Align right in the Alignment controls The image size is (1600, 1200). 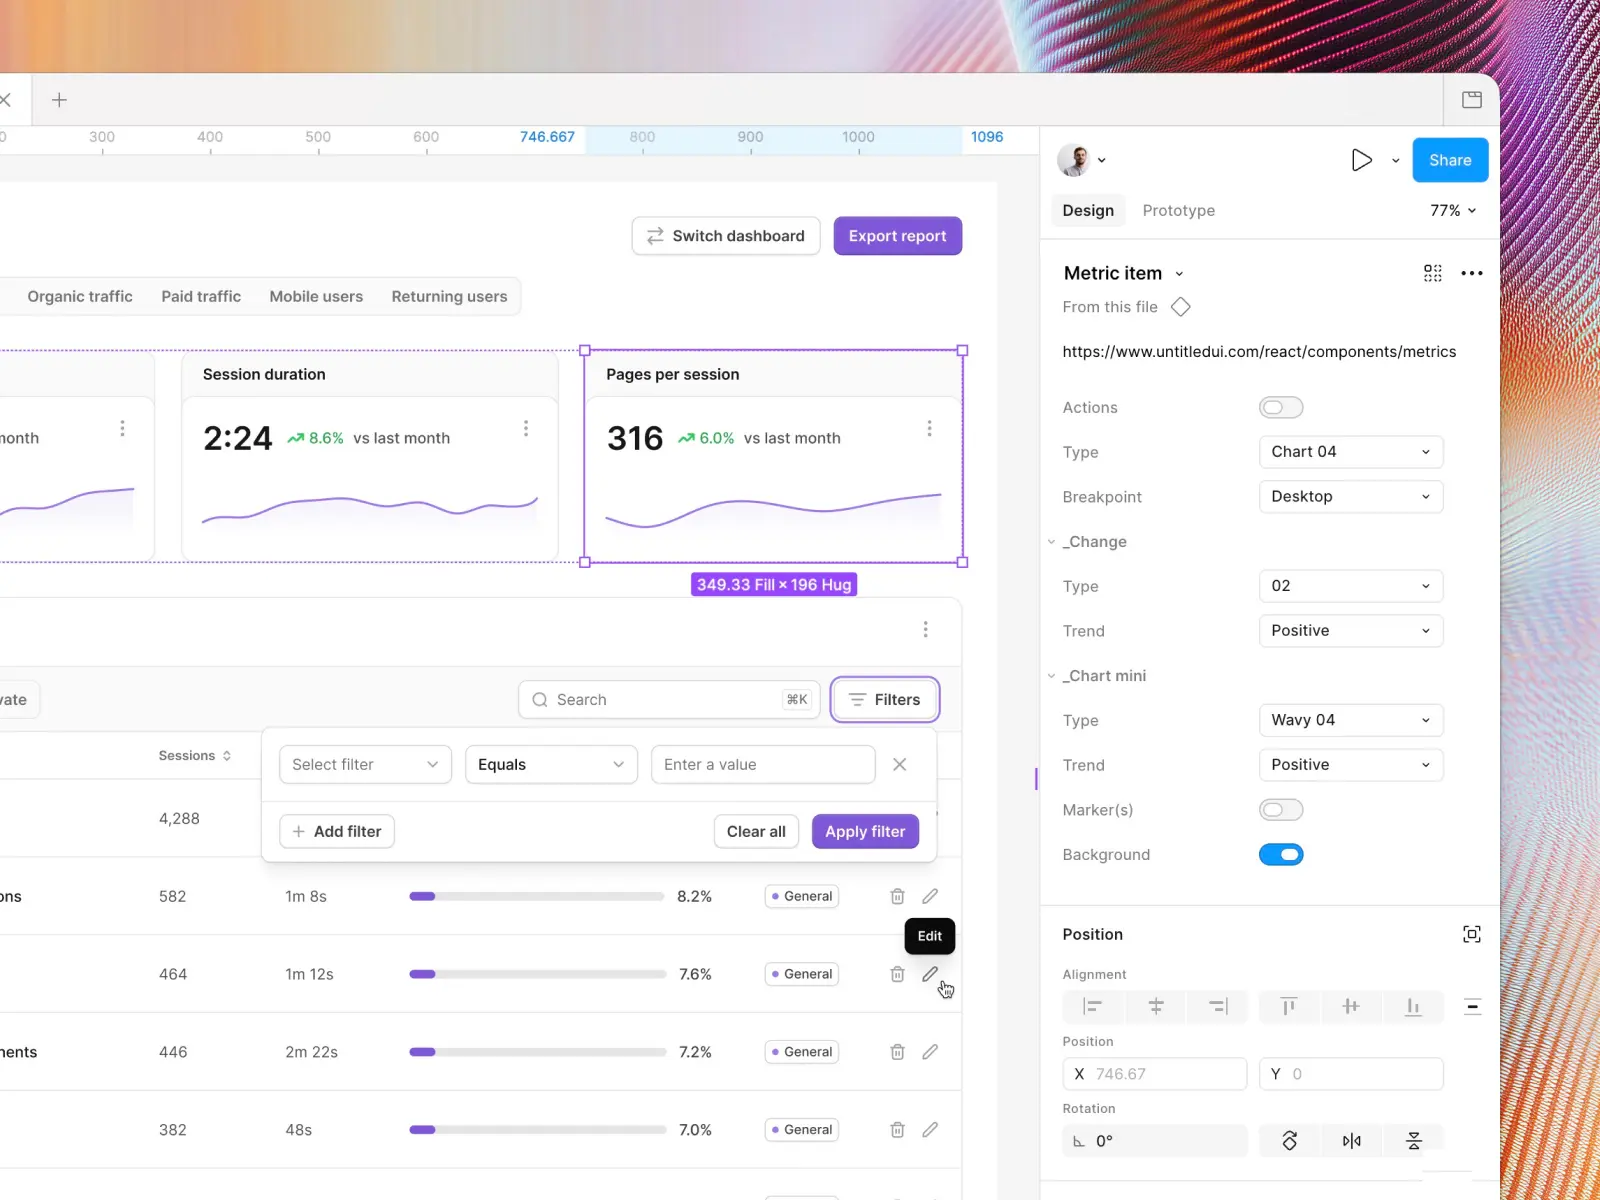[1218, 1007]
